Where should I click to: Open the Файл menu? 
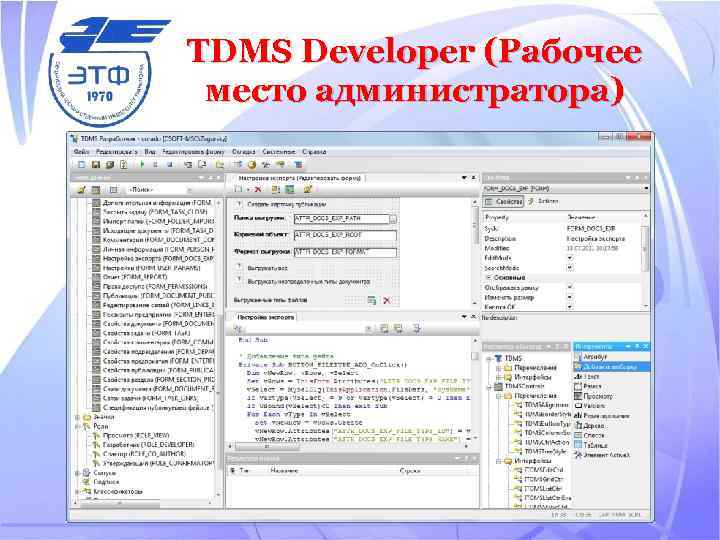81,152
